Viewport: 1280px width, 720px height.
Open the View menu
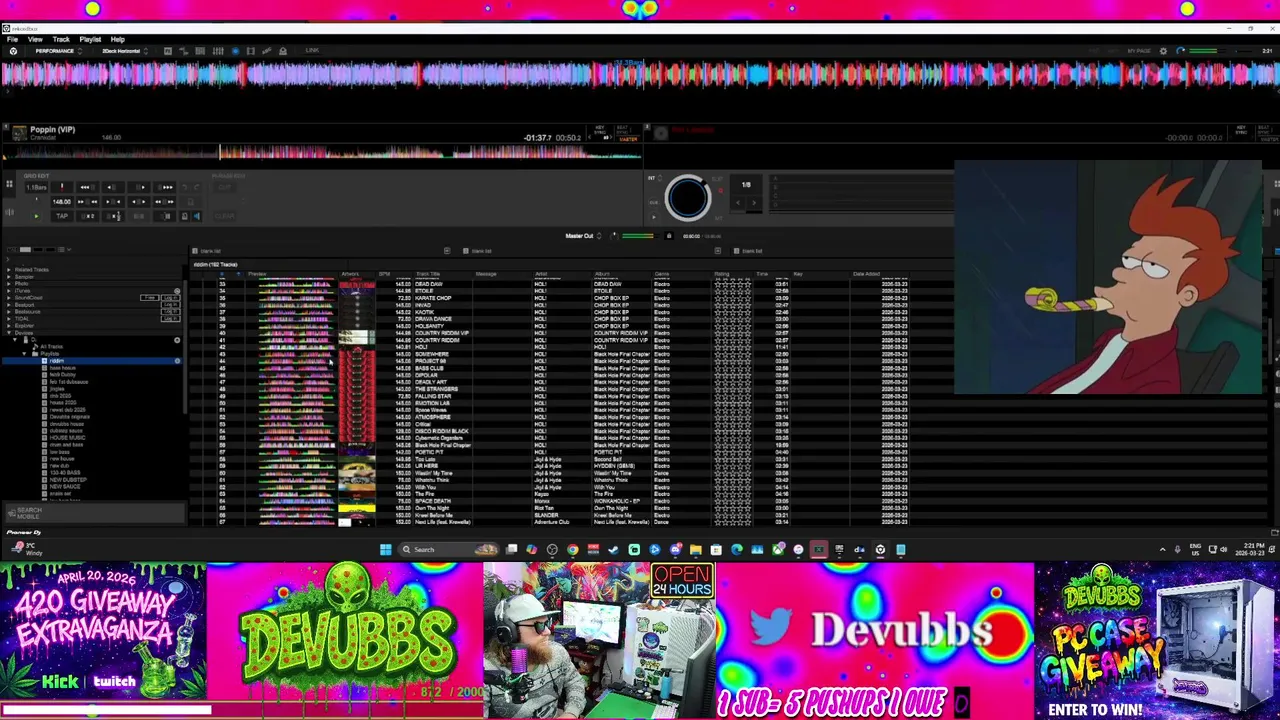(x=35, y=39)
